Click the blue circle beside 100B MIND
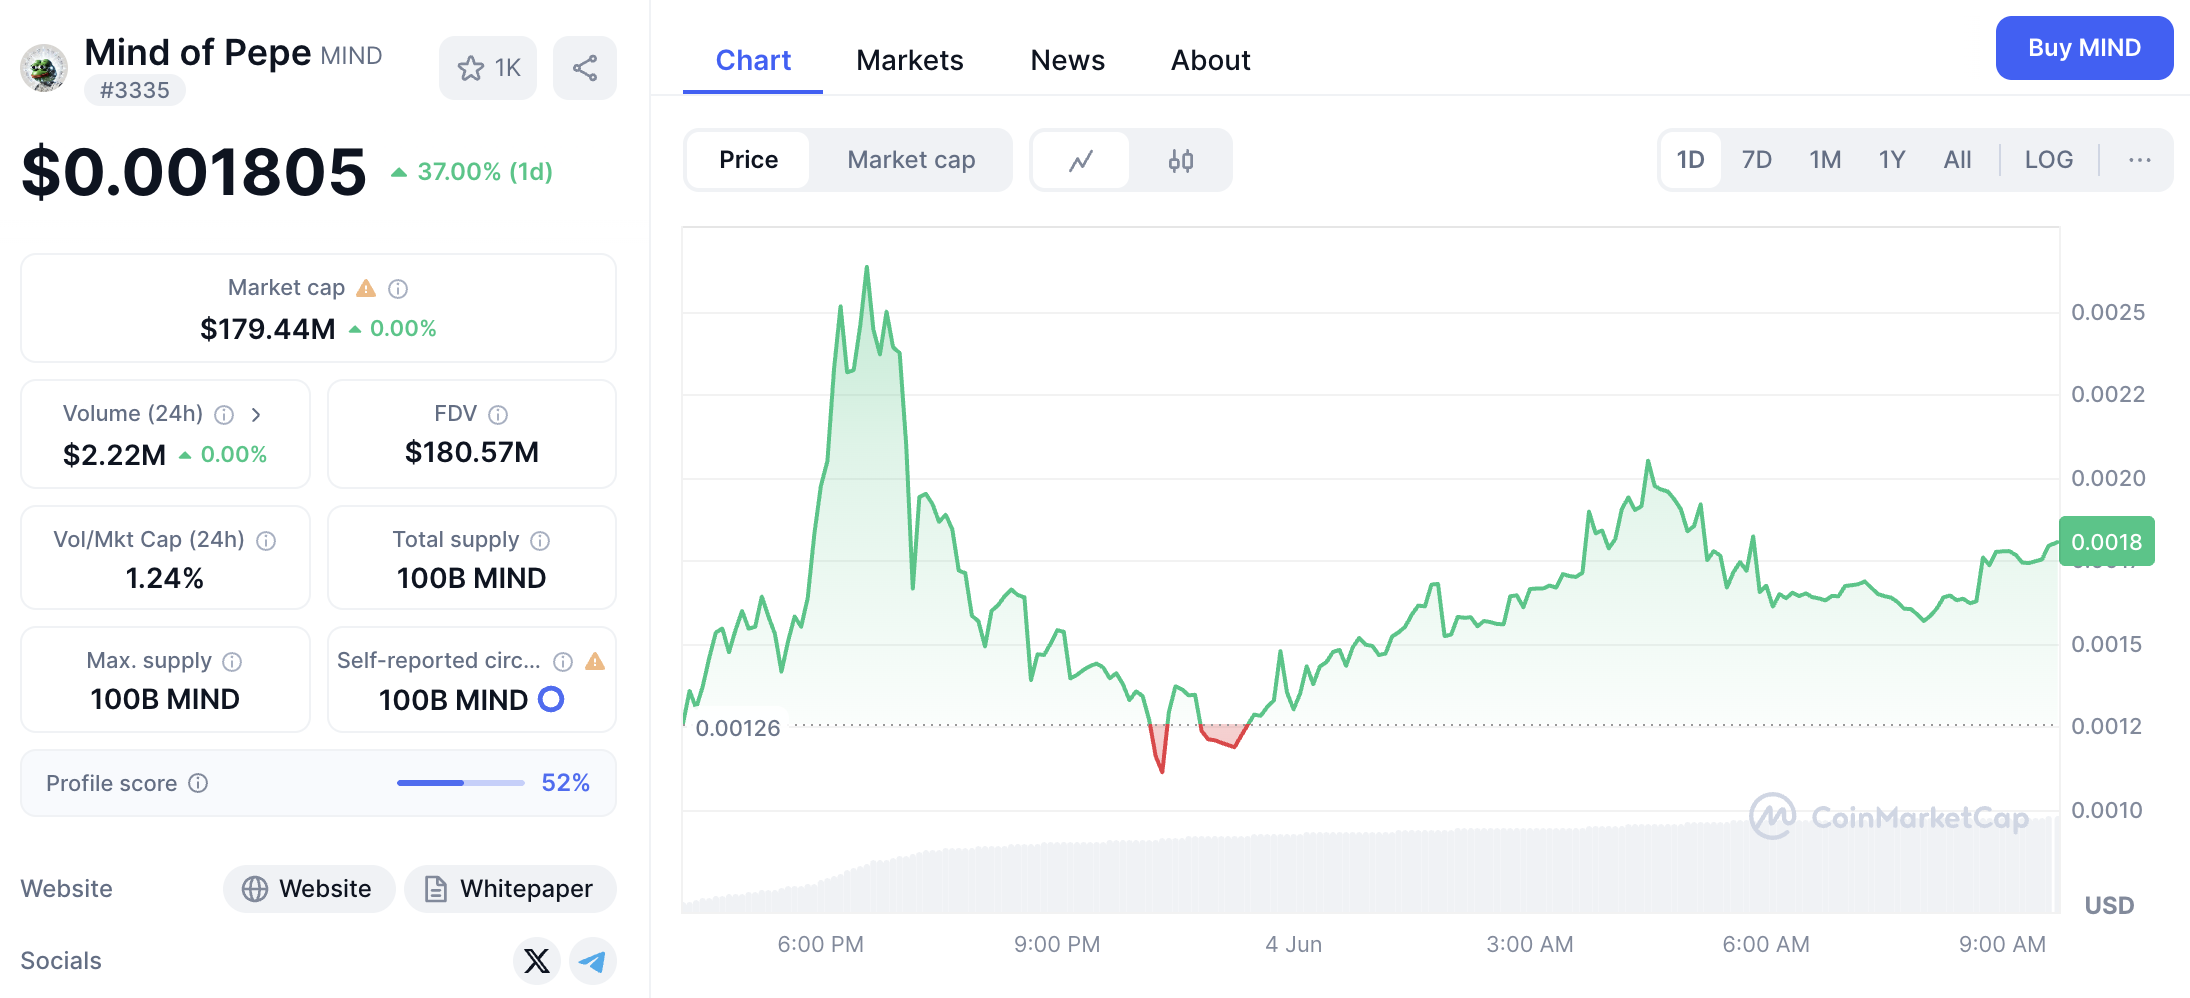Screen dimensions: 2190x998 [x=551, y=699]
